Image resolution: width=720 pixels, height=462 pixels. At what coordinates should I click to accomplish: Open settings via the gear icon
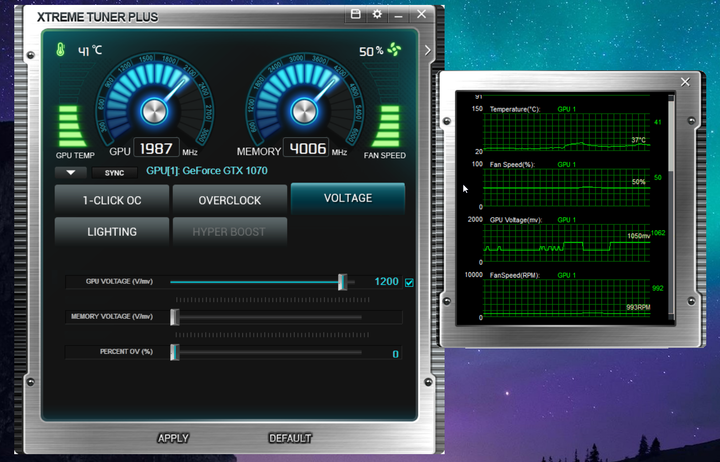pos(377,14)
